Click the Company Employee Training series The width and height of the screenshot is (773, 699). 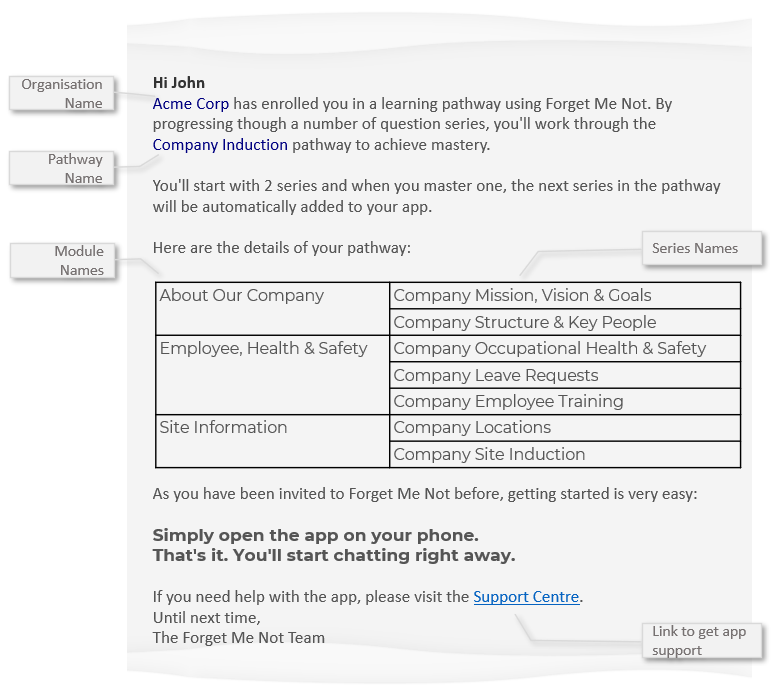tap(508, 402)
